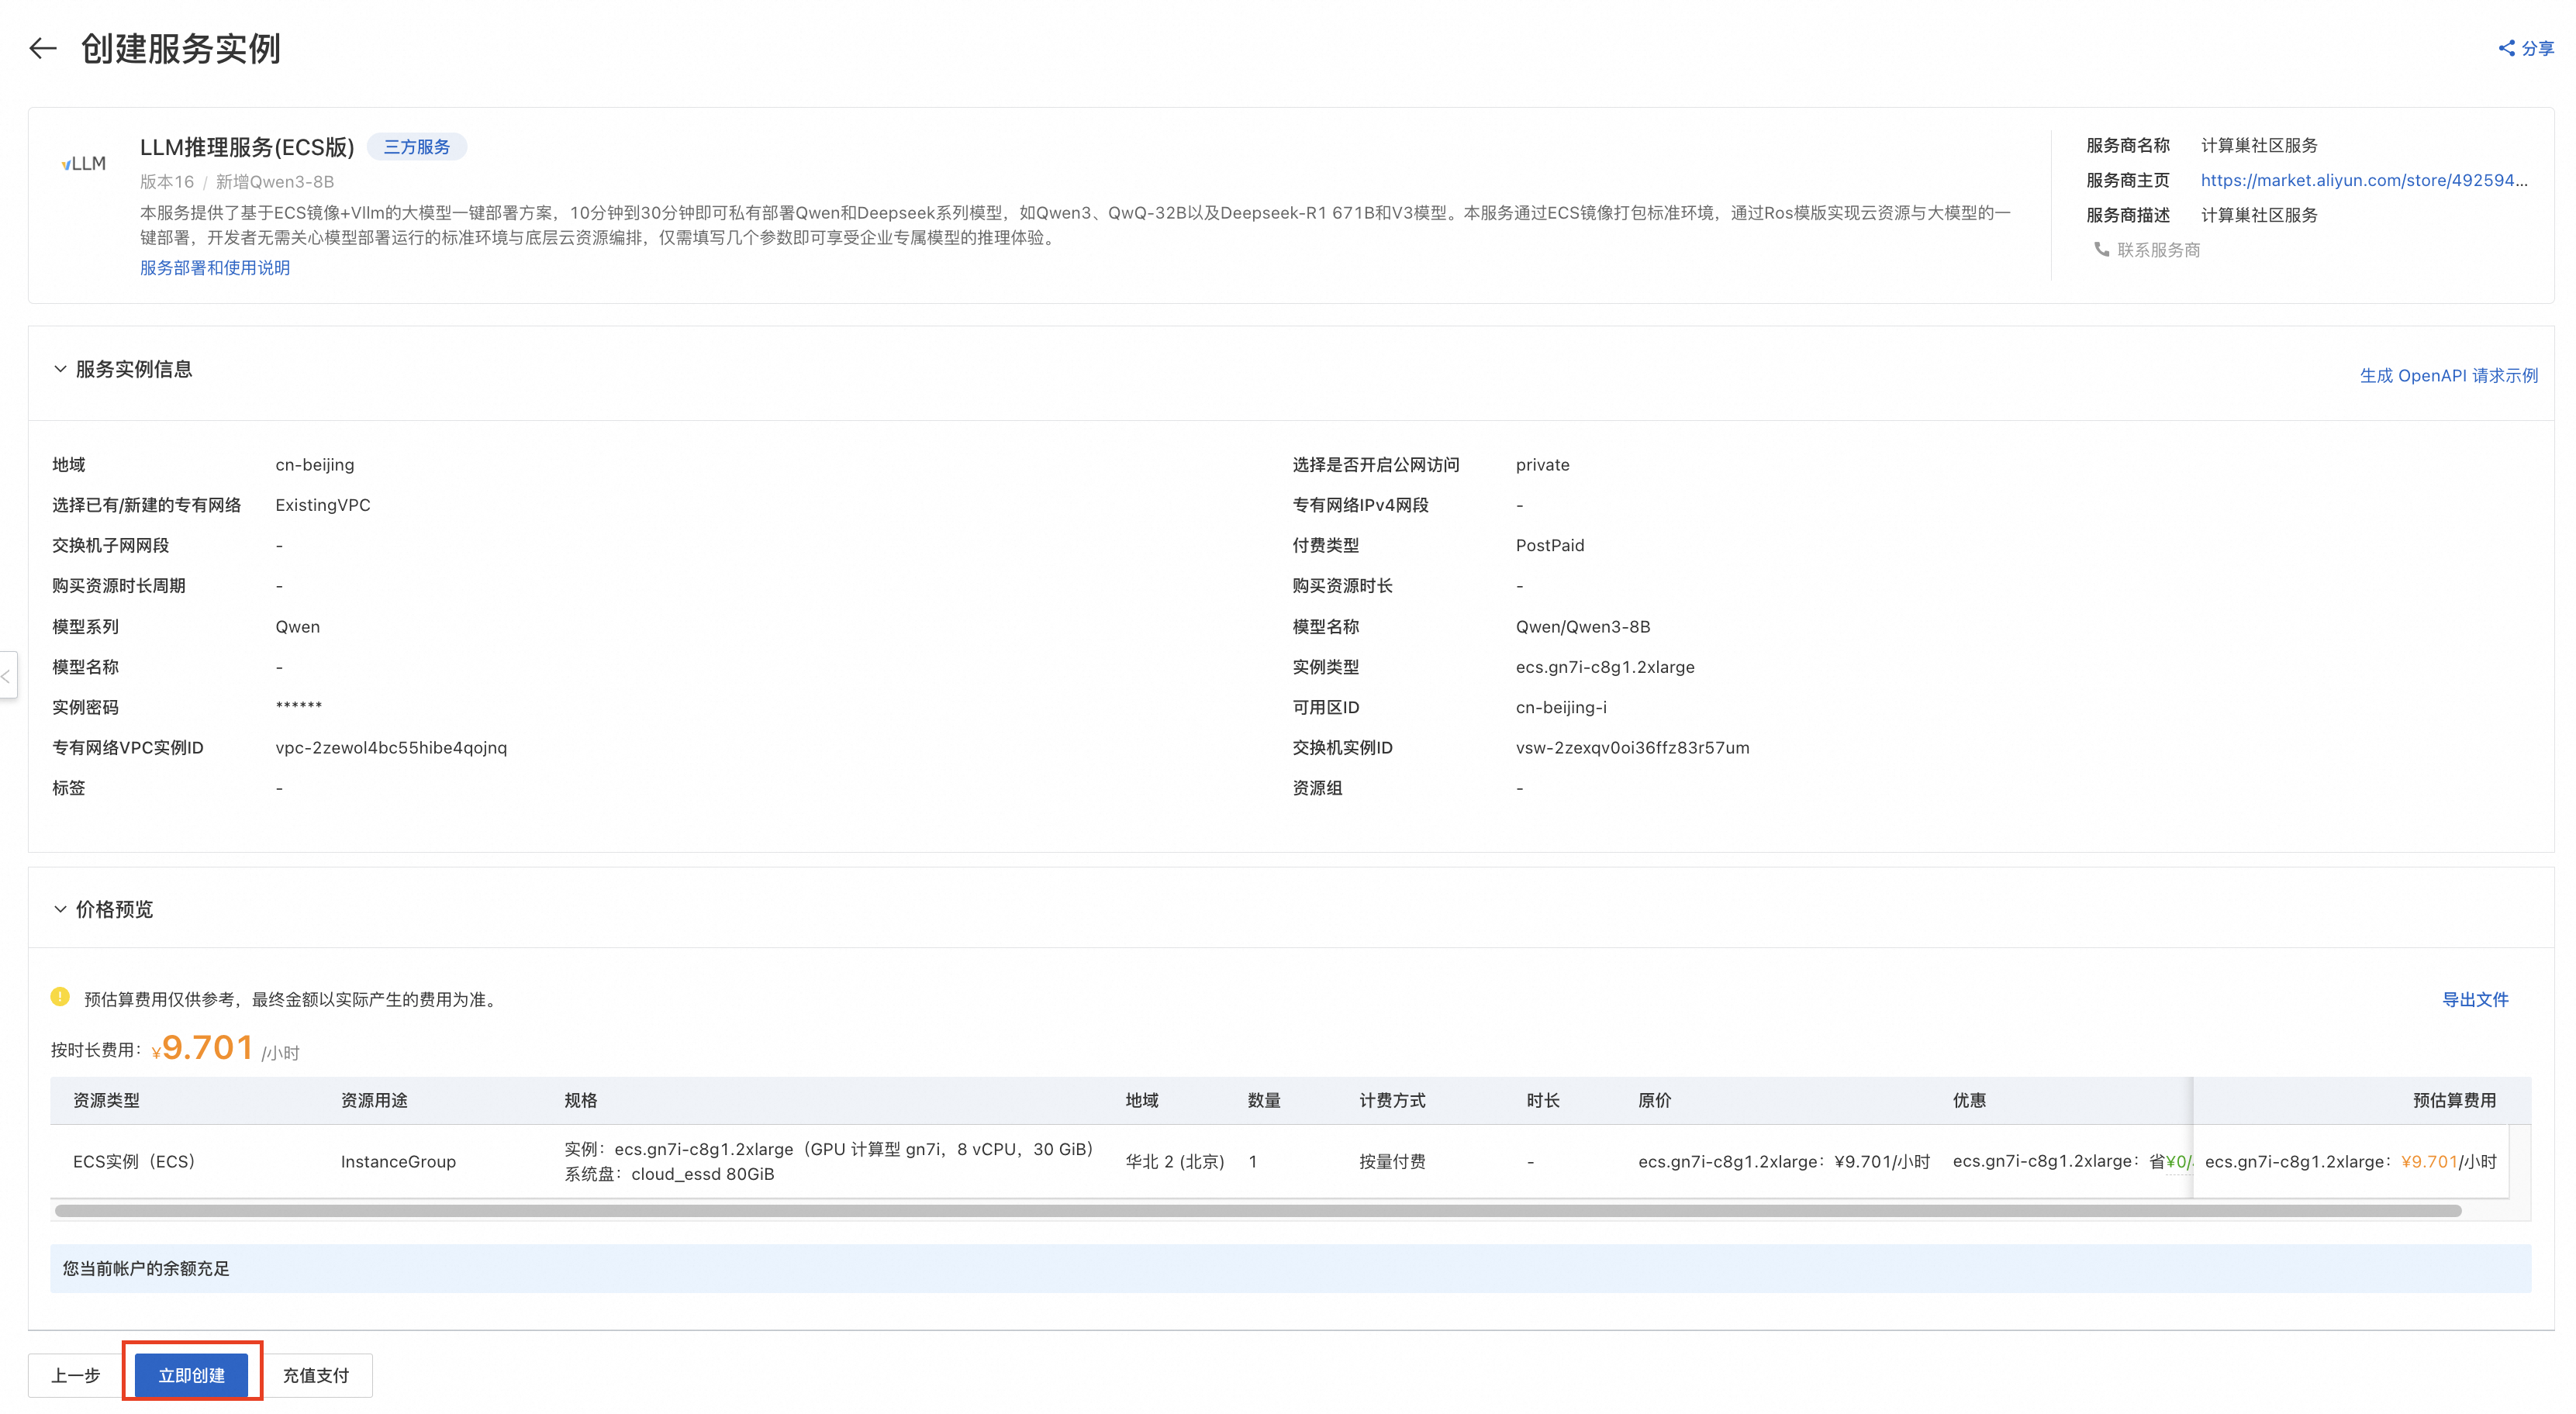This screenshot has width=2576, height=1414.
Task: Click the left sidebar expand handle
Action: click(7, 676)
